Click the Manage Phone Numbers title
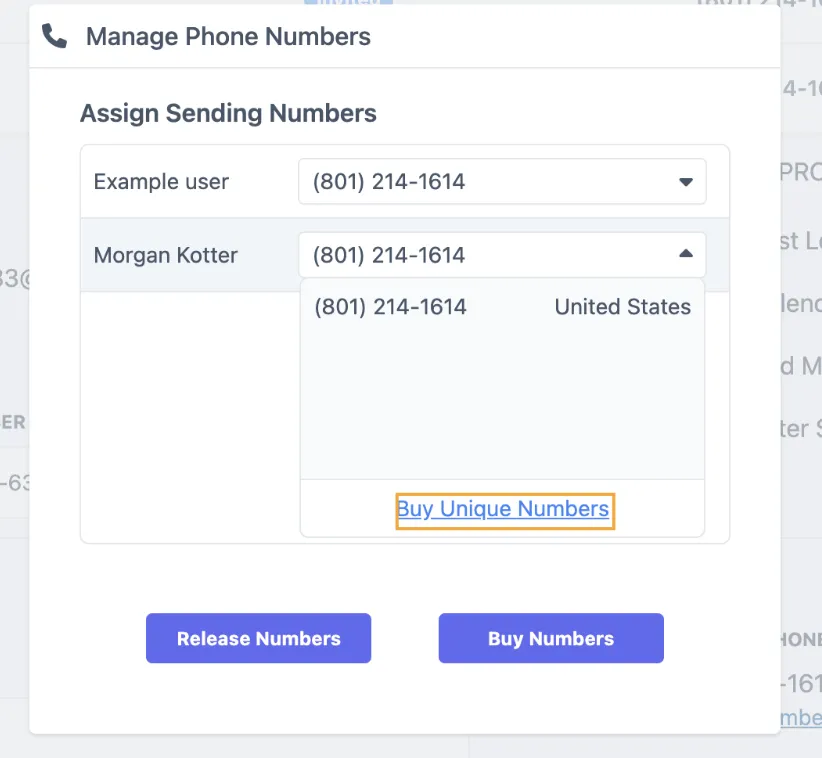This screenshot has width=822, height=758. click(228, 36)
